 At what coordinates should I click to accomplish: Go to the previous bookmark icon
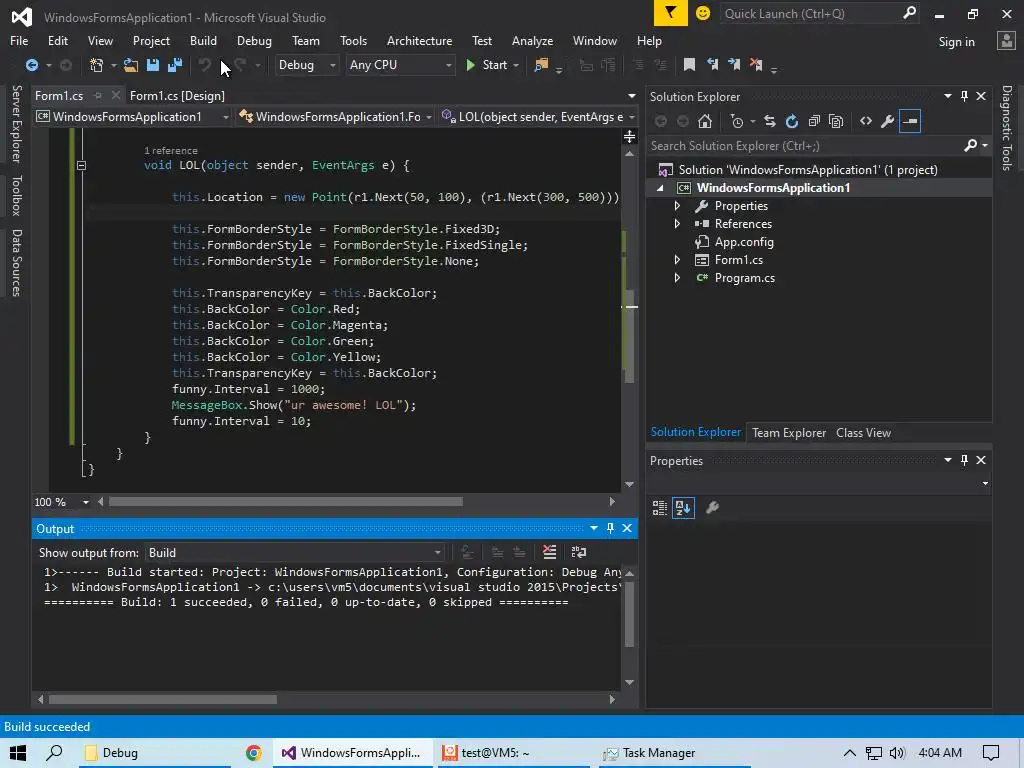pos(712,64)
